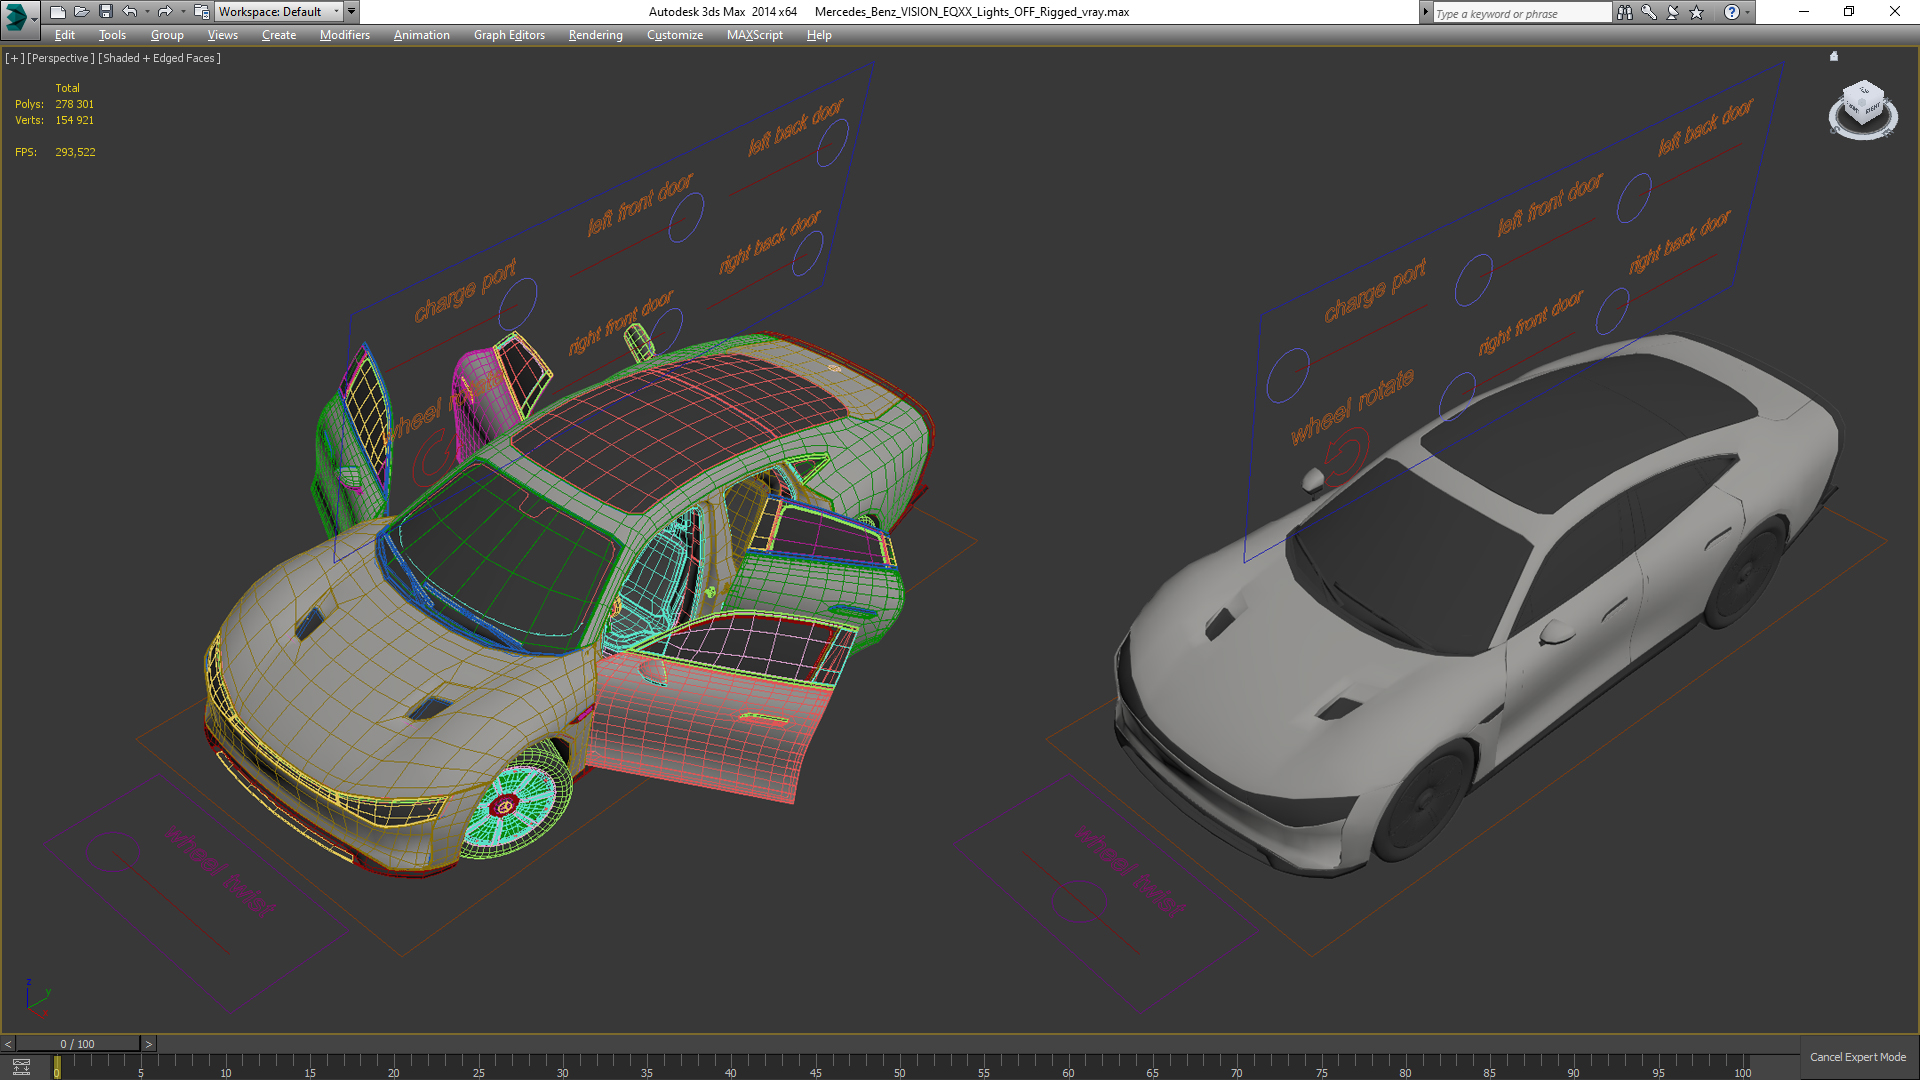Click the ViewCube home icon
The width and height of the screenshot is (1920, 1080).
click(1834, 56)
